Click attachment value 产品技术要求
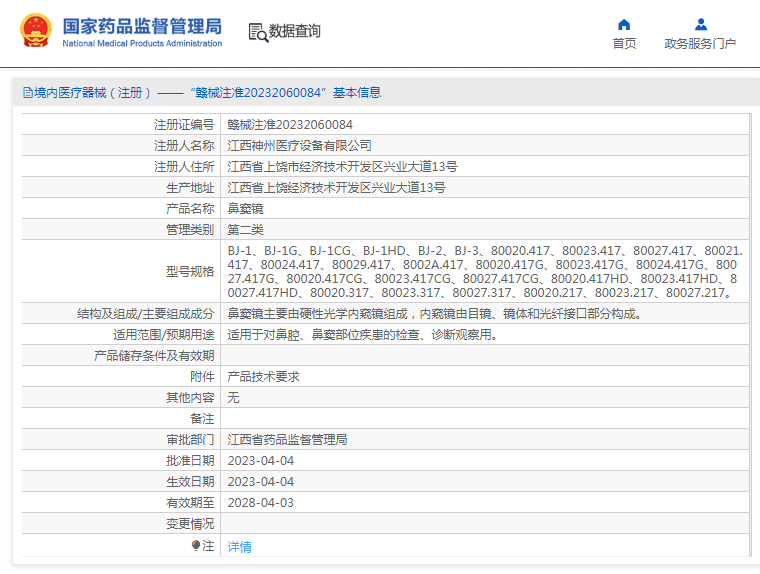Image resolution: width=760 pixels, height=574 pixels. [x=263, y=377]
